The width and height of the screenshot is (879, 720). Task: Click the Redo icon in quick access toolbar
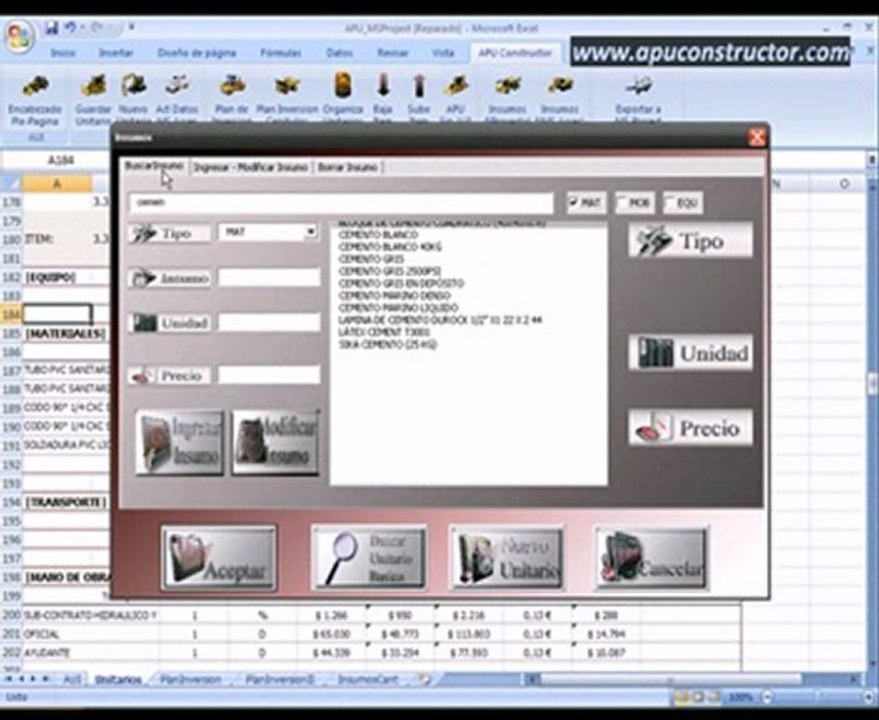pos(97,27)
